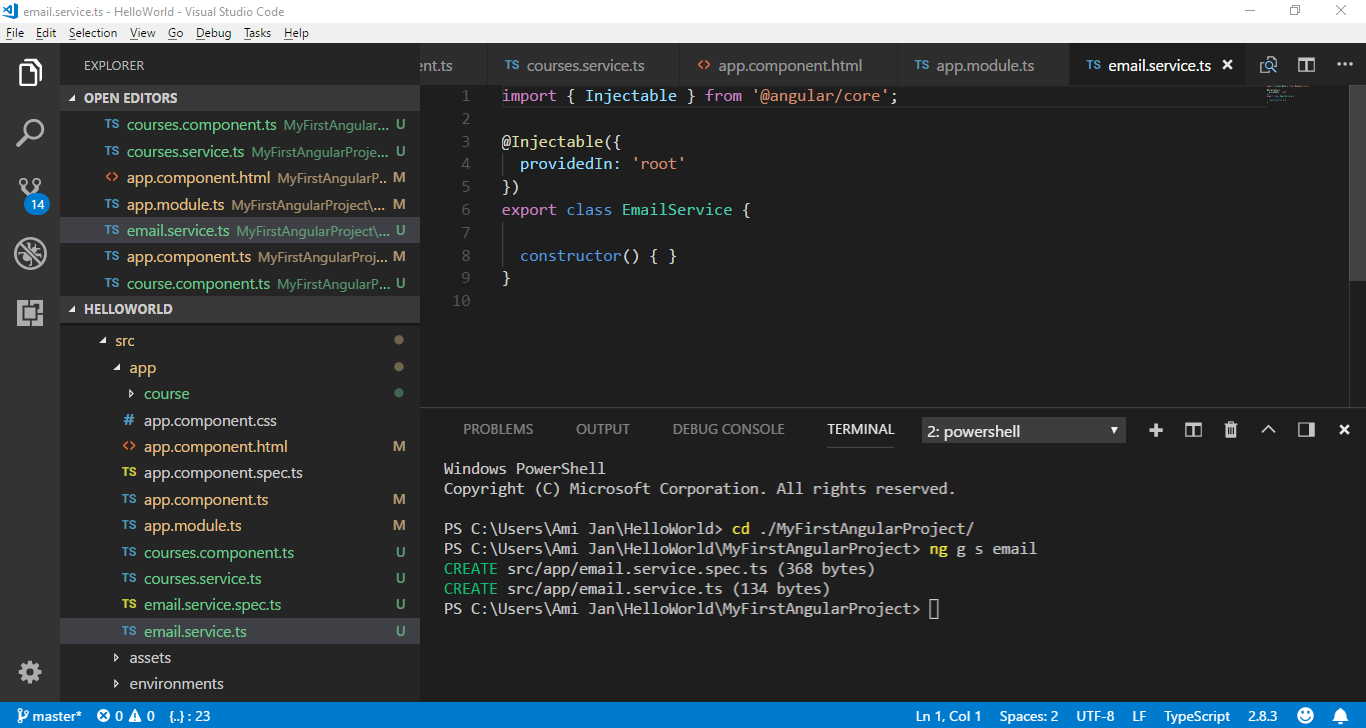This screenshot has height=728, width=1366.
Task: Close the email.service.ts editor tab
Action: pos(1228,65)
